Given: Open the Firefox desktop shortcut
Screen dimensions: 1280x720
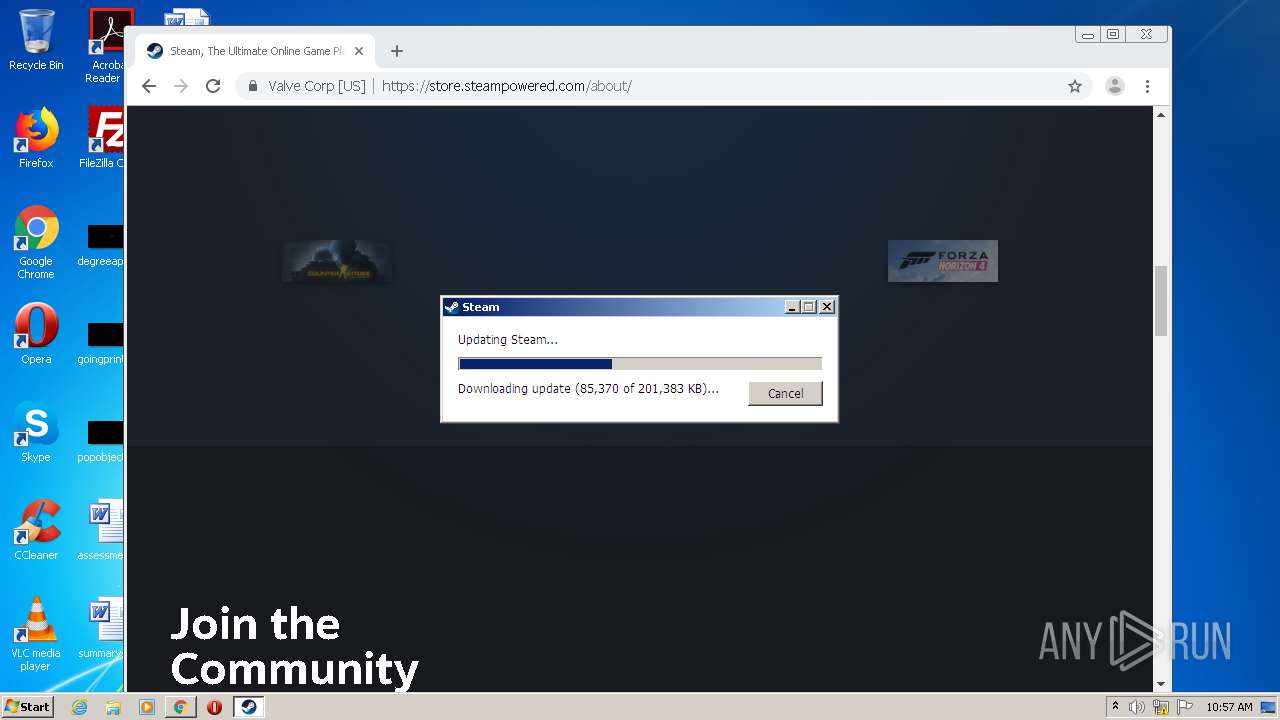Looking at the screenshot, I should click(36, 138).
